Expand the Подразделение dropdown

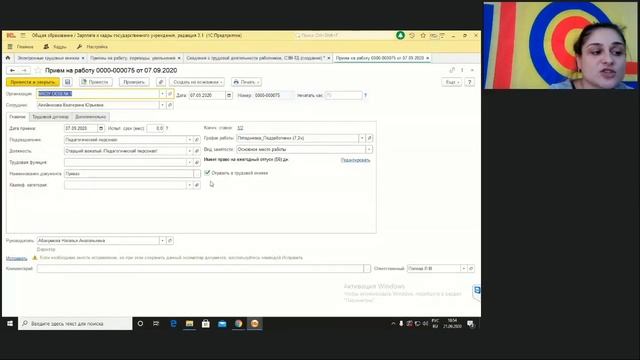click(189, 140)
